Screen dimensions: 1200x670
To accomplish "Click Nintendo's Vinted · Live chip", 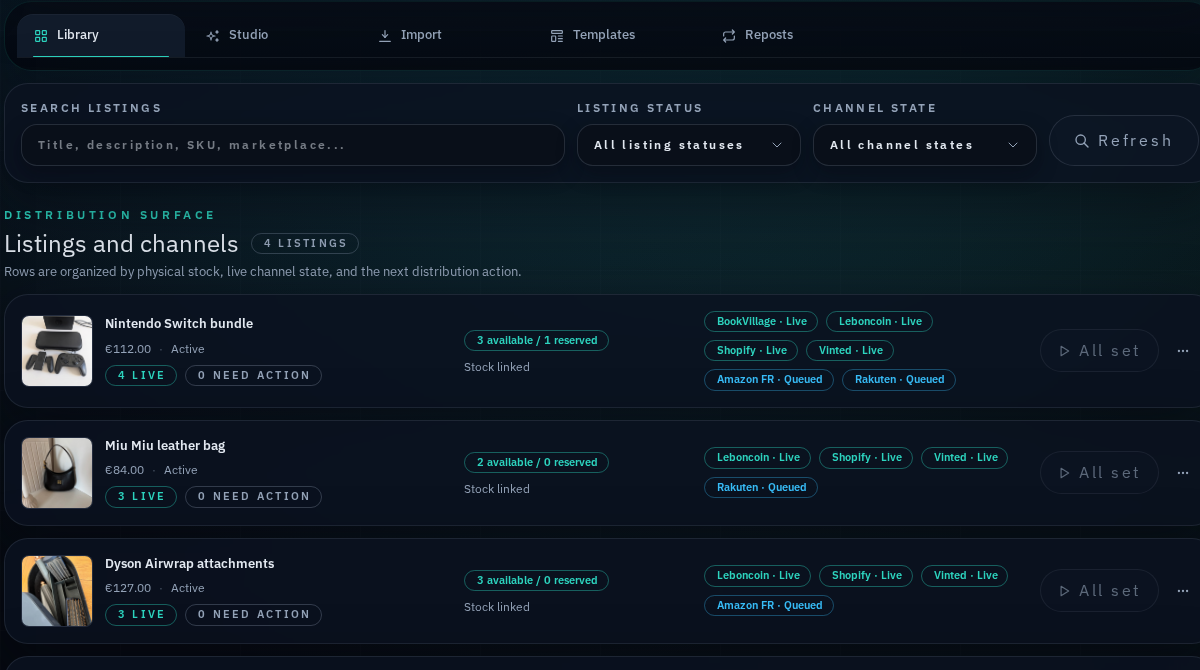I will coord(850,351).
